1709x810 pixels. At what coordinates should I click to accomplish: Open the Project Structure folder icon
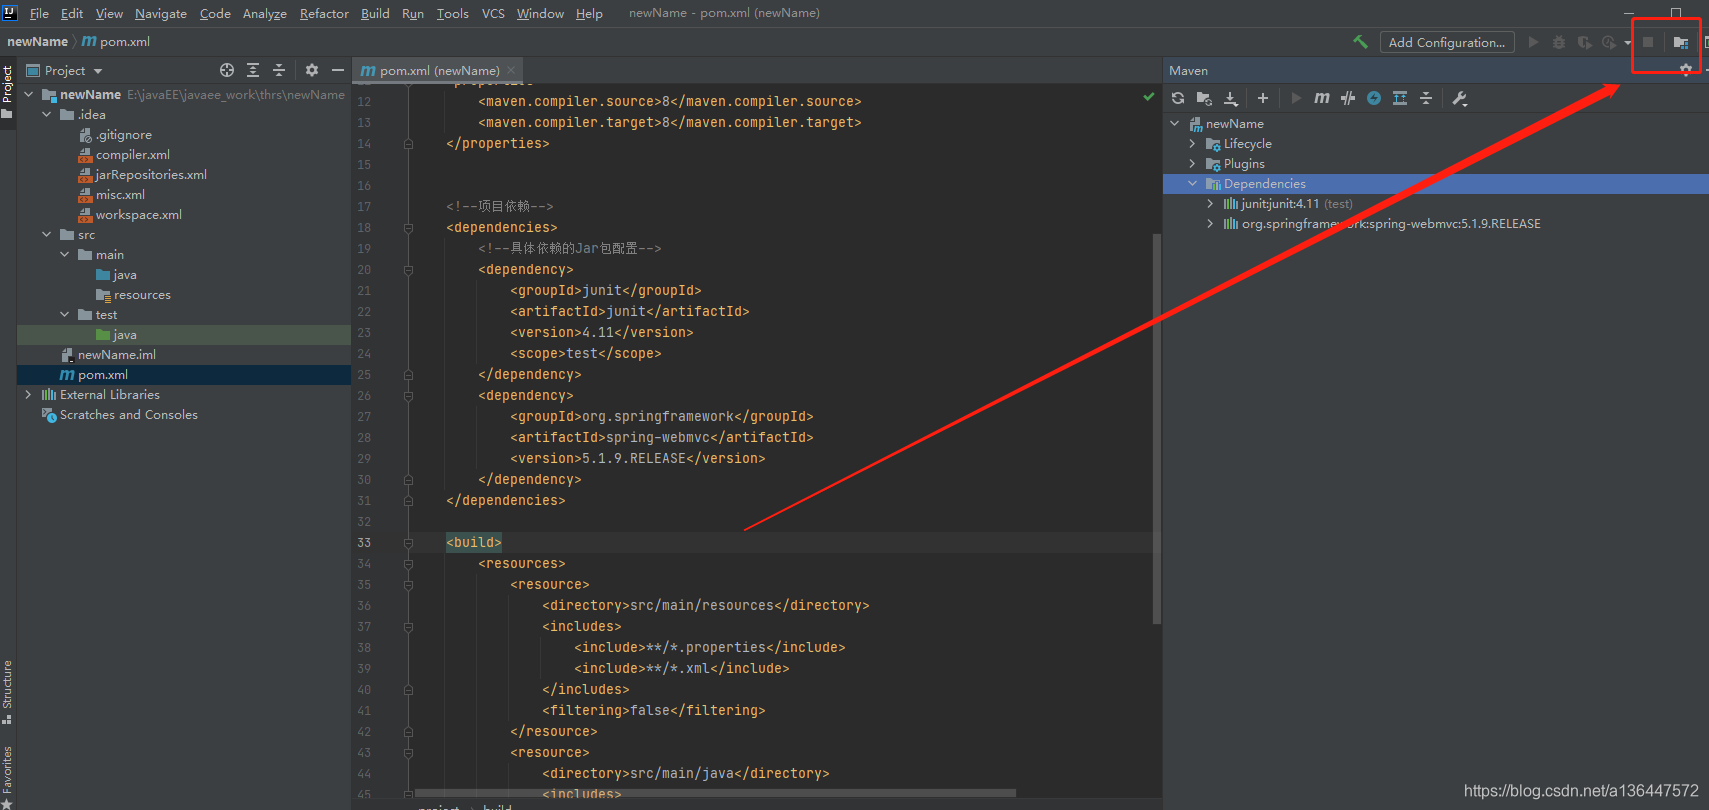click(x=1681, y=42)
